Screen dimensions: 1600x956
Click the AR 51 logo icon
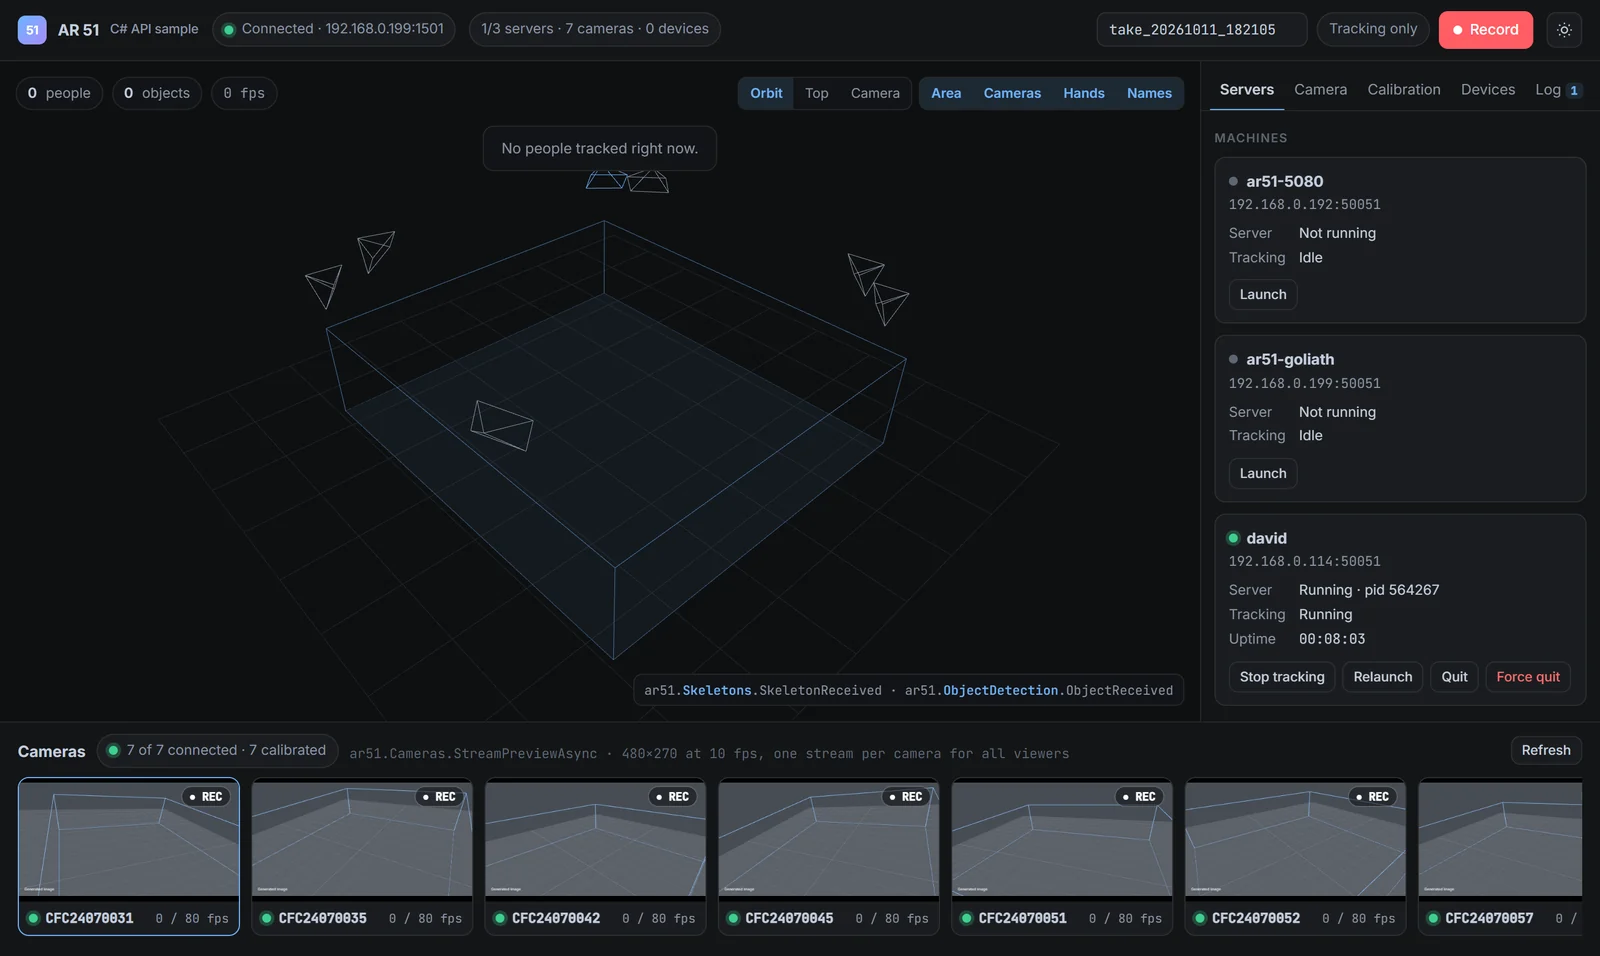[32, 30]
